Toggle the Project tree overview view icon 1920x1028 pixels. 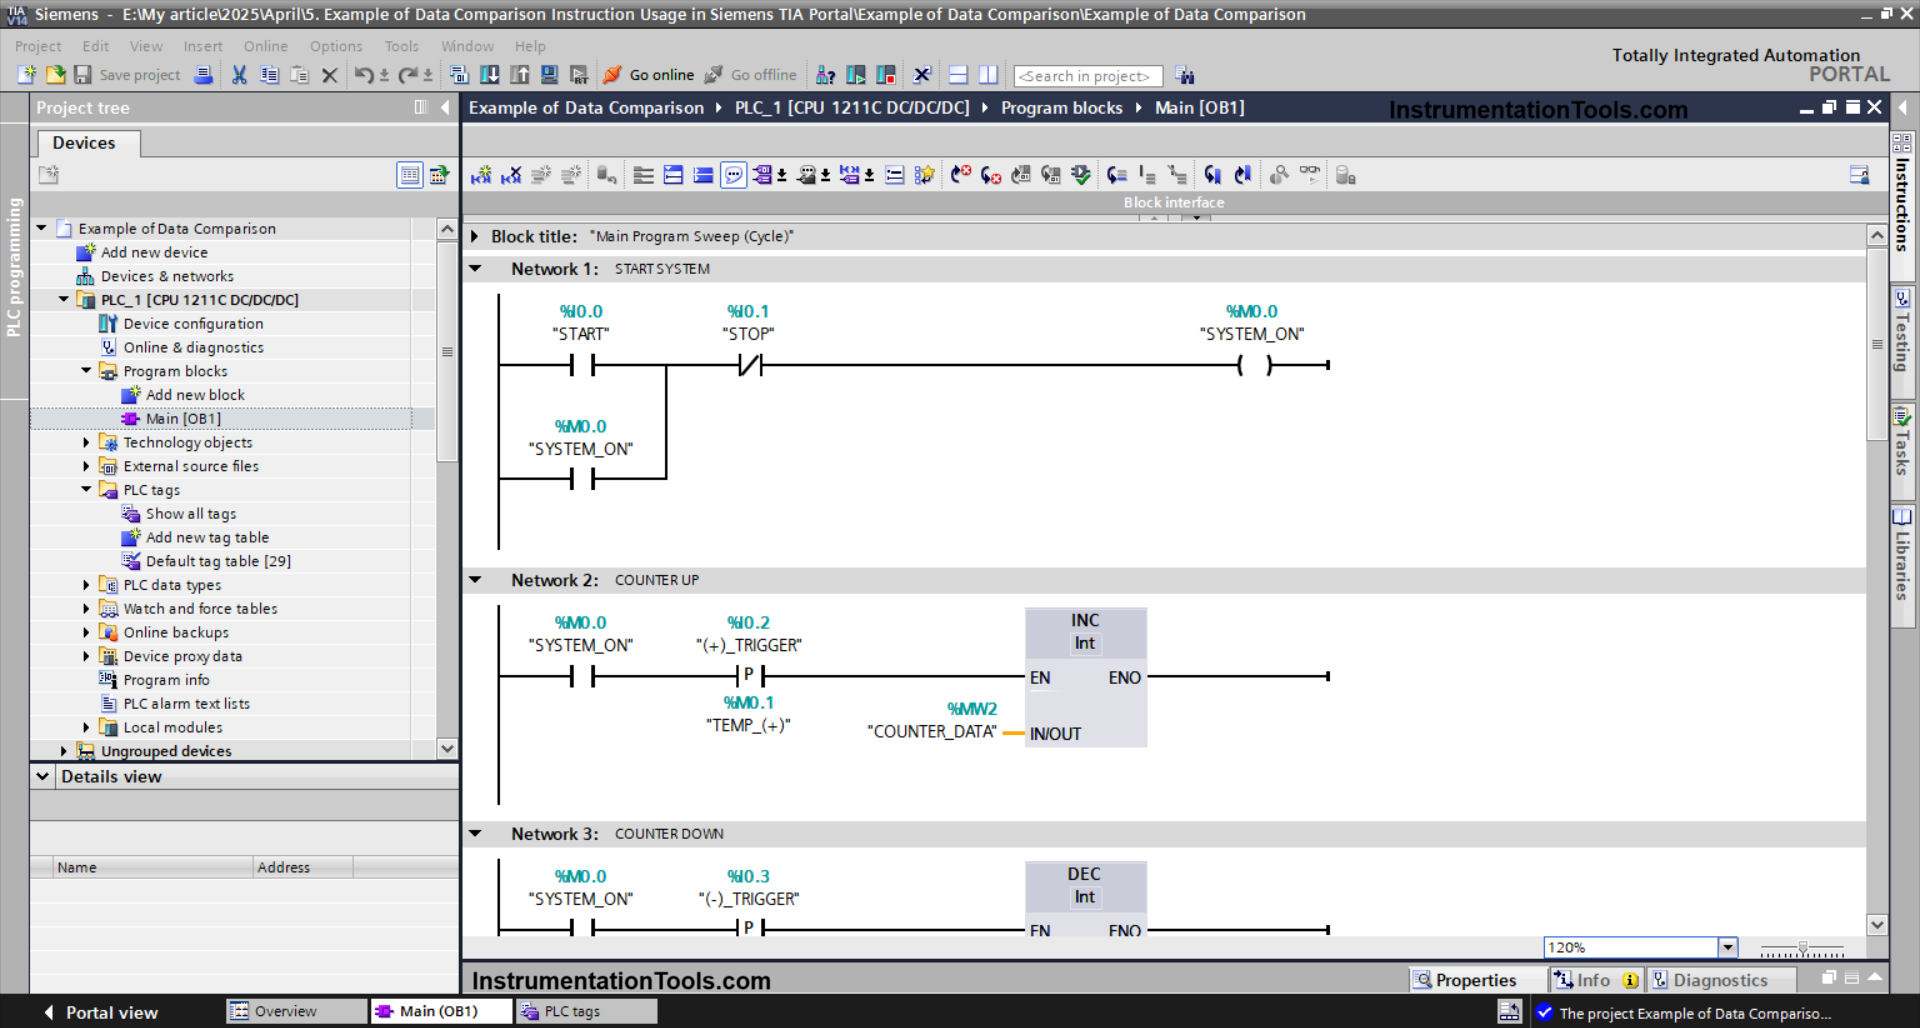pos(409,175)
